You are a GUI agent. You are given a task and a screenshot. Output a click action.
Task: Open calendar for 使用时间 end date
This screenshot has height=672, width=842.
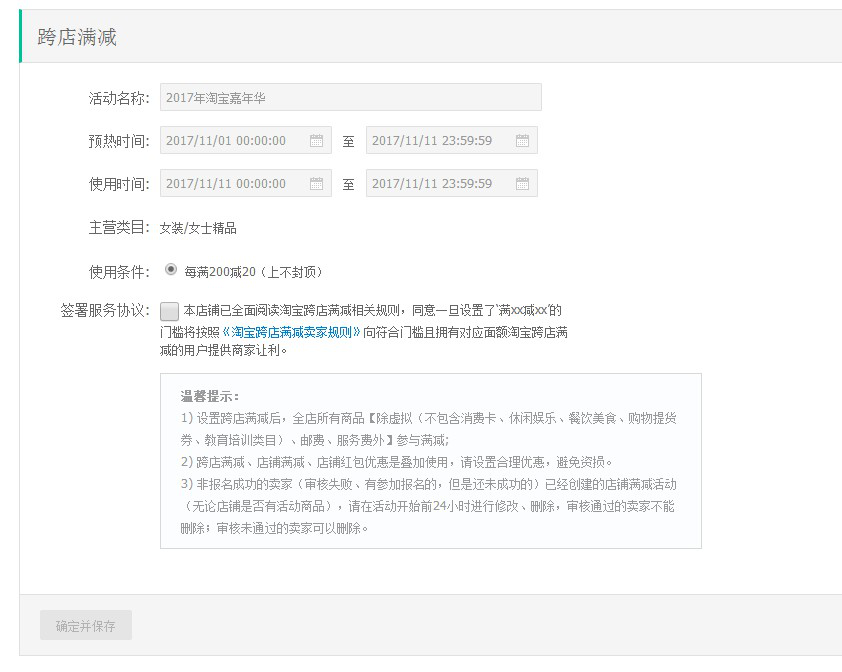click(x=522, y=184)
